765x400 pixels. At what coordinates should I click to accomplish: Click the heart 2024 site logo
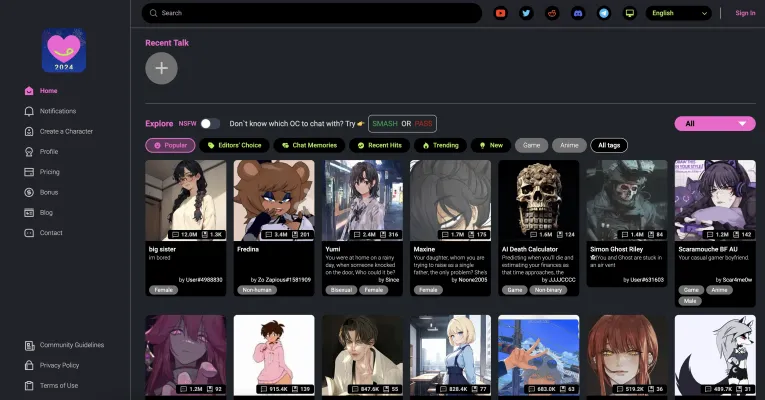click(x=64, y=50)
